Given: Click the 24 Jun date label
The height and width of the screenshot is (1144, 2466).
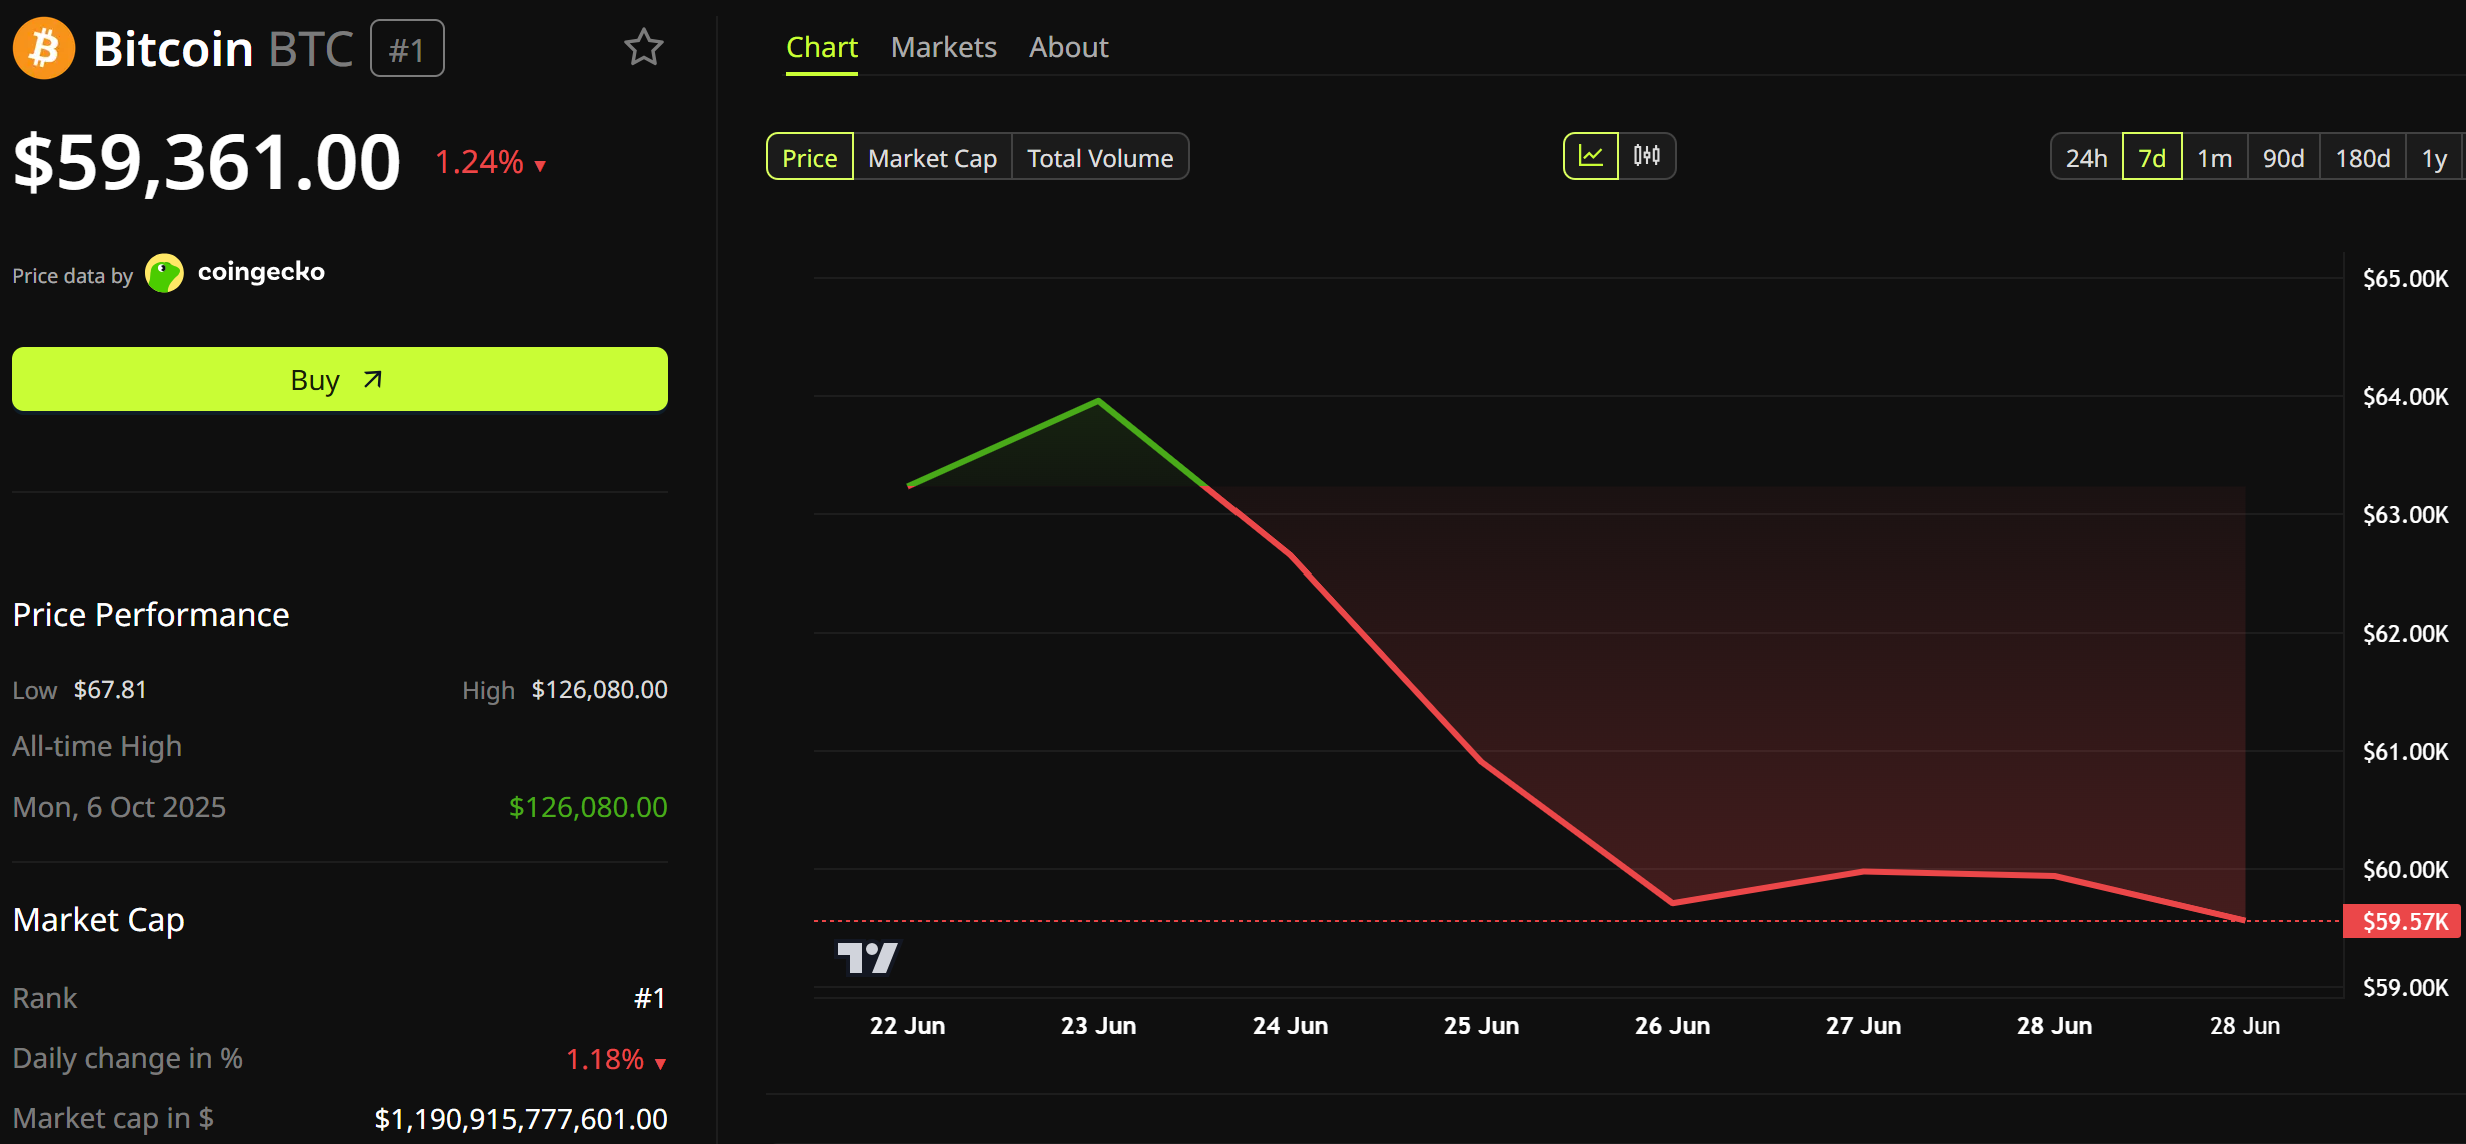Looking at the screenshot, I should click(x=1290, y=1026).
